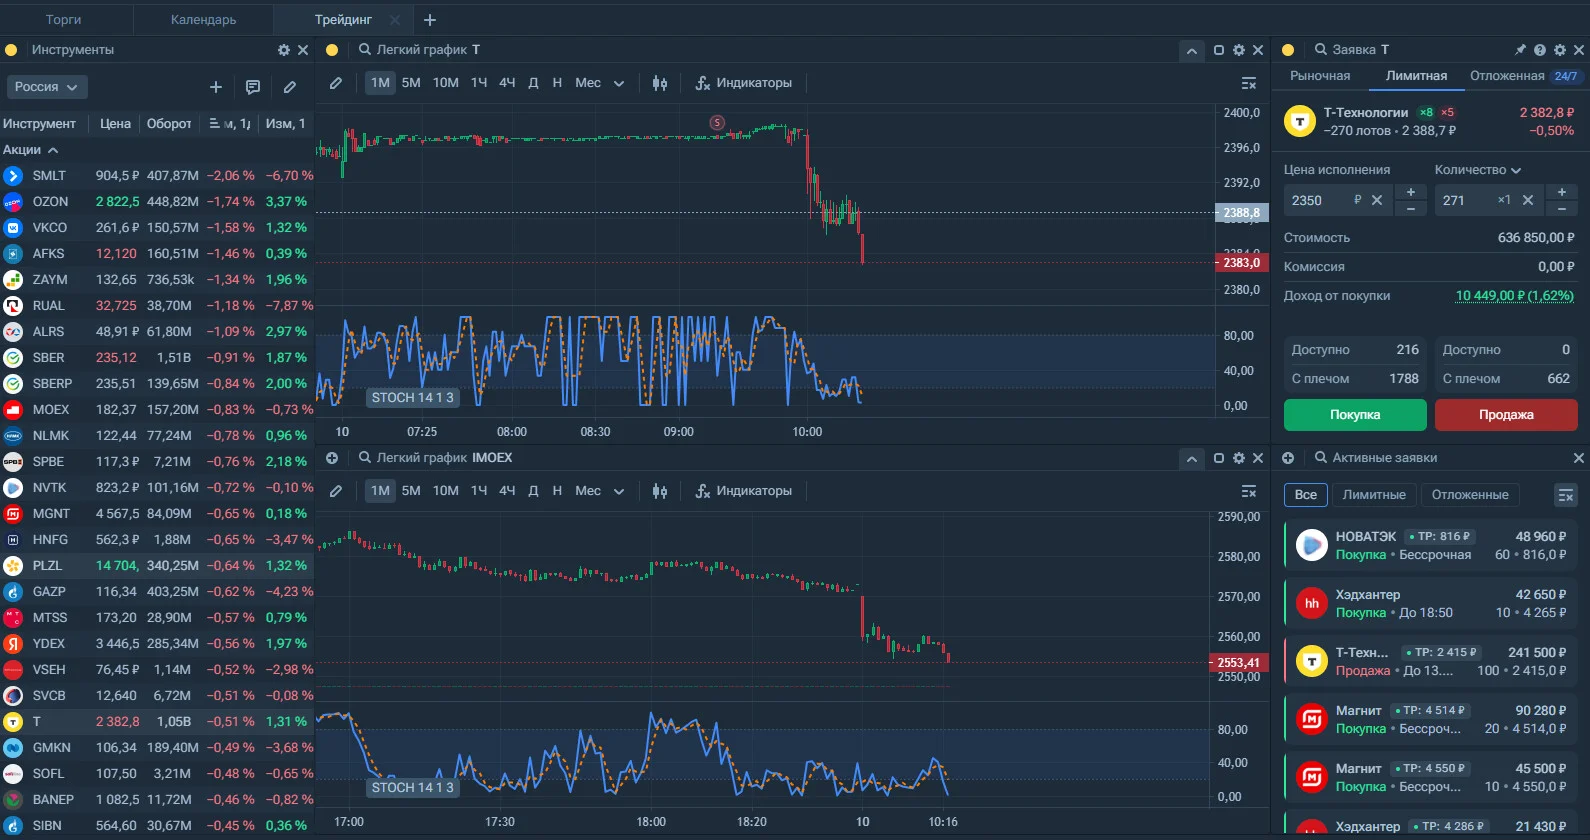The height and width of the screenshot is (840, 1590).
Task: Switch to the Торги tab
Action: 64,20
